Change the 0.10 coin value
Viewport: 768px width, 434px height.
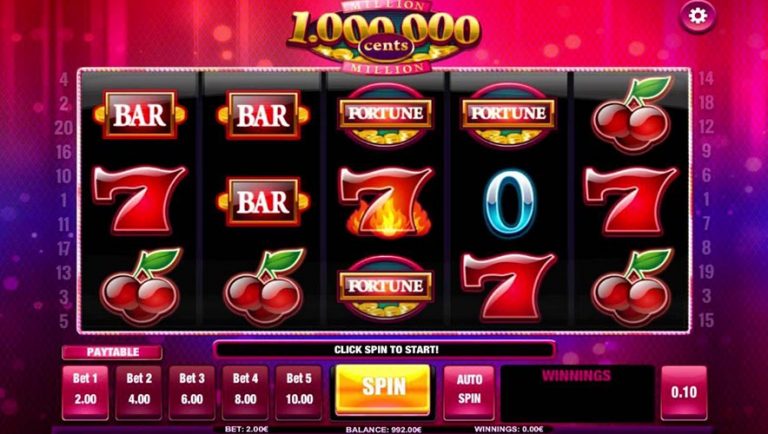click(x=684, y=393)
